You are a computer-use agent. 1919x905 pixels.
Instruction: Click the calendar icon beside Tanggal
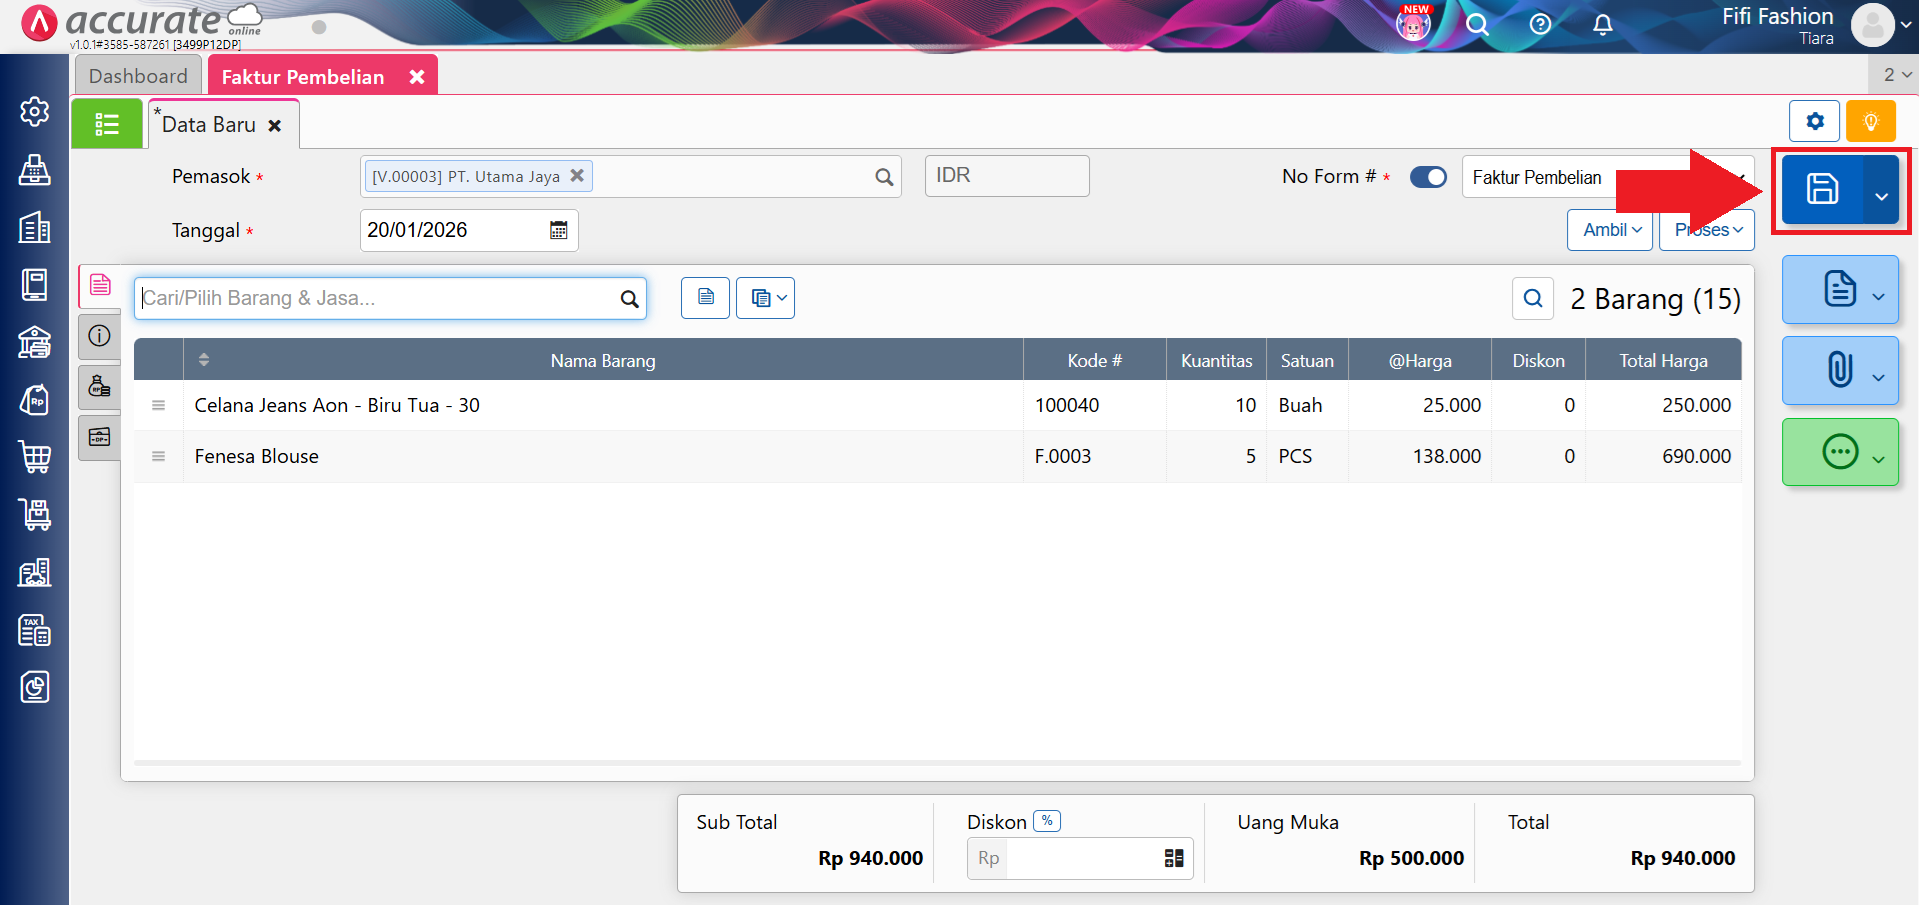558,230
